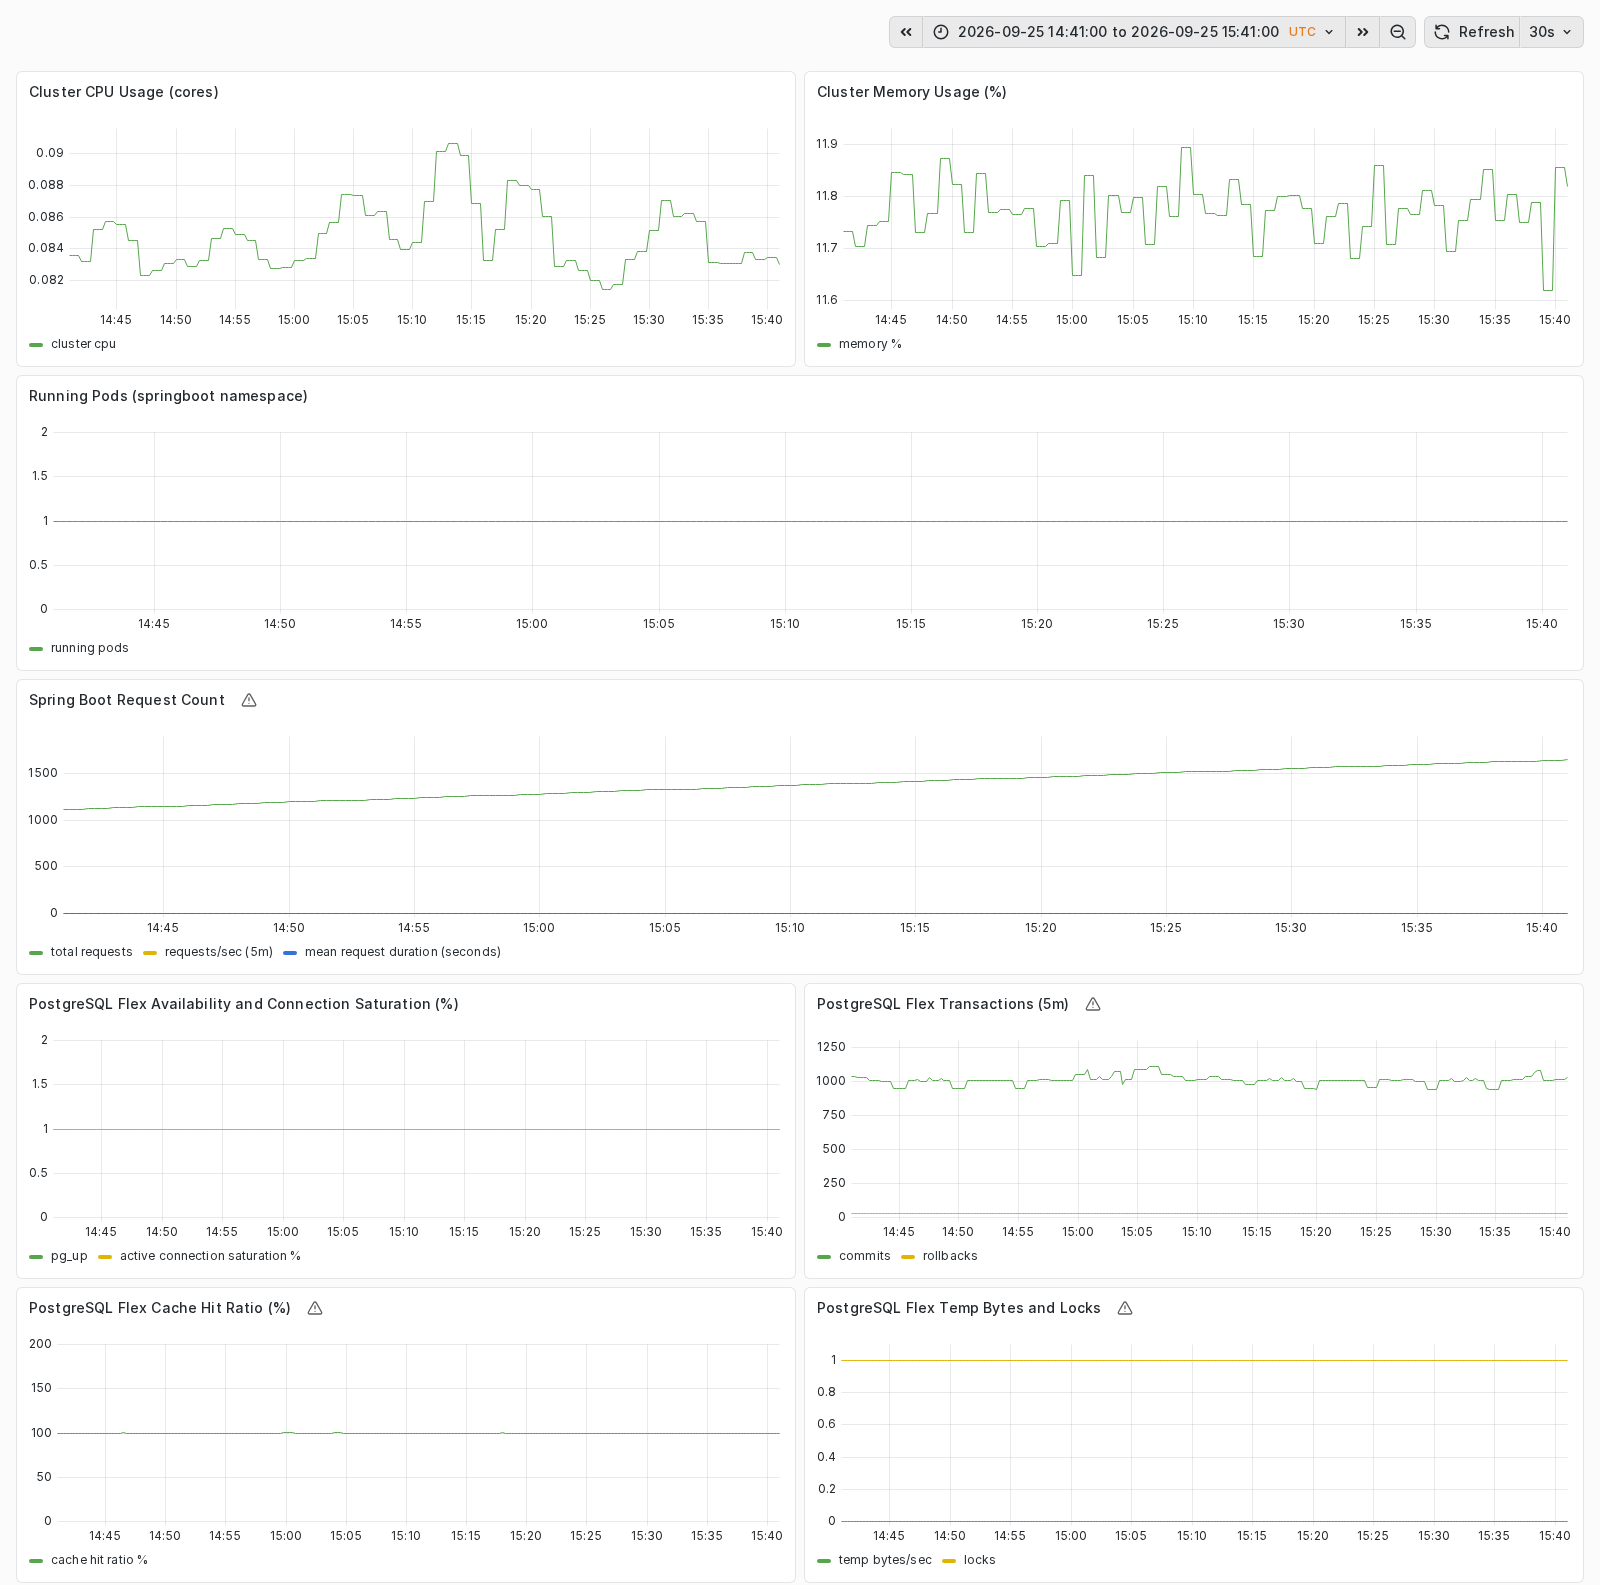Toggle the total requests legend series
Image resolution: width=1600 pixels, height=1585 pixels.
[91, 952]
